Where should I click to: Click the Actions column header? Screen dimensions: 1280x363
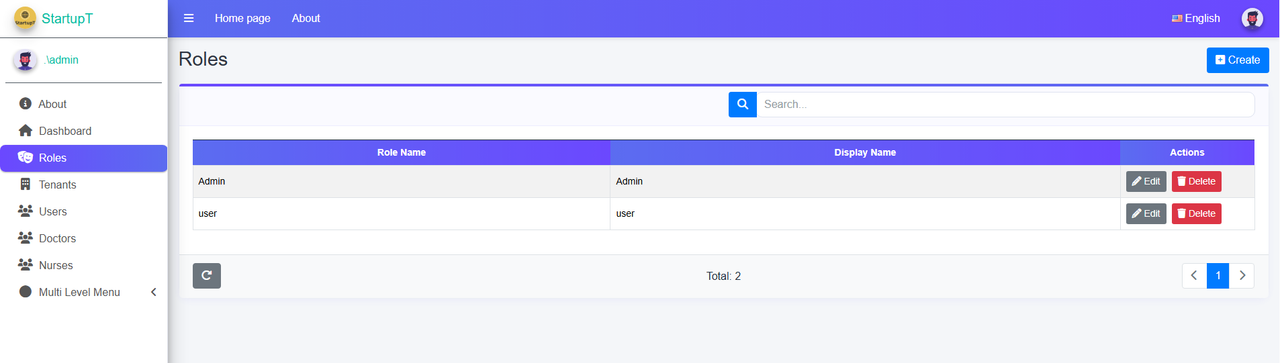point(1187,152)
